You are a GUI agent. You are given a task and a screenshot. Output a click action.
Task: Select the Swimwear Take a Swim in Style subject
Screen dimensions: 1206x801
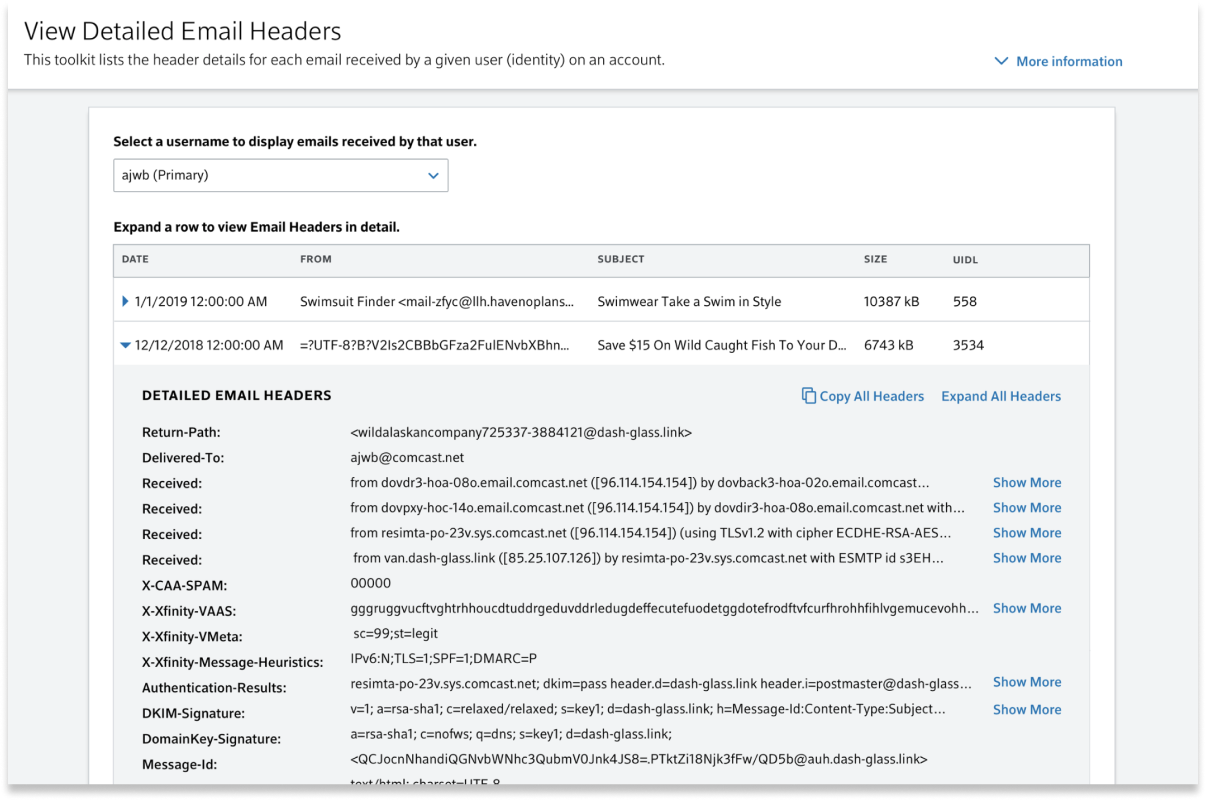(x=689, y=301)
